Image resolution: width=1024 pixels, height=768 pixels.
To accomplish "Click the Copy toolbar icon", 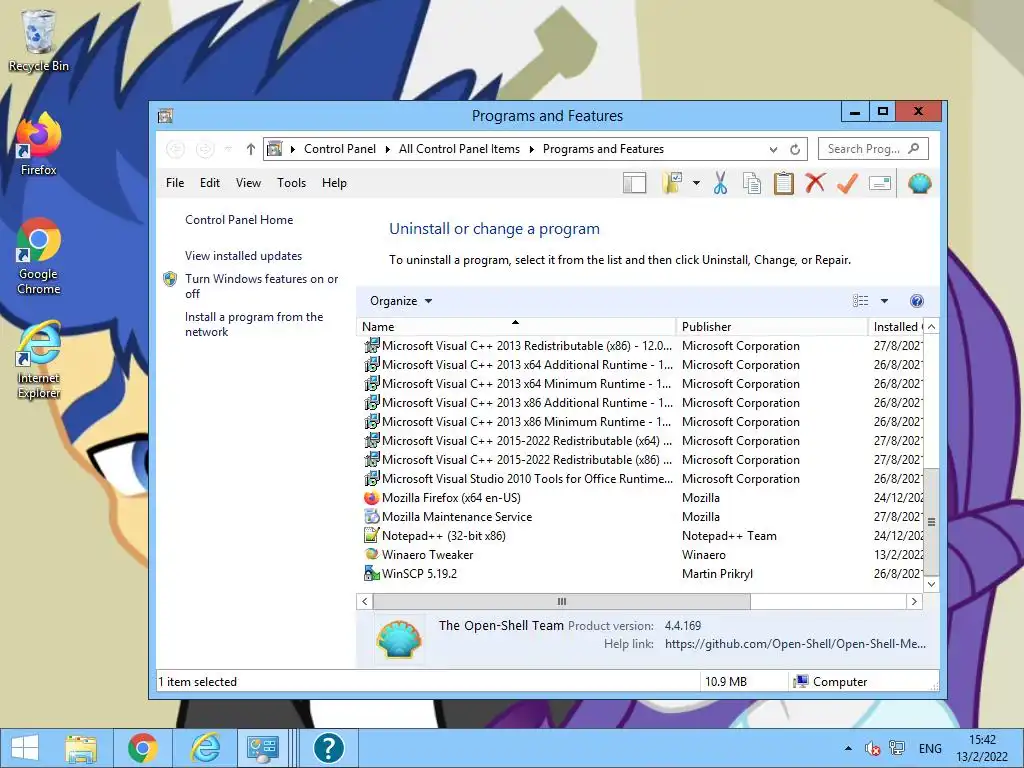I will click(x=752, y=184).
